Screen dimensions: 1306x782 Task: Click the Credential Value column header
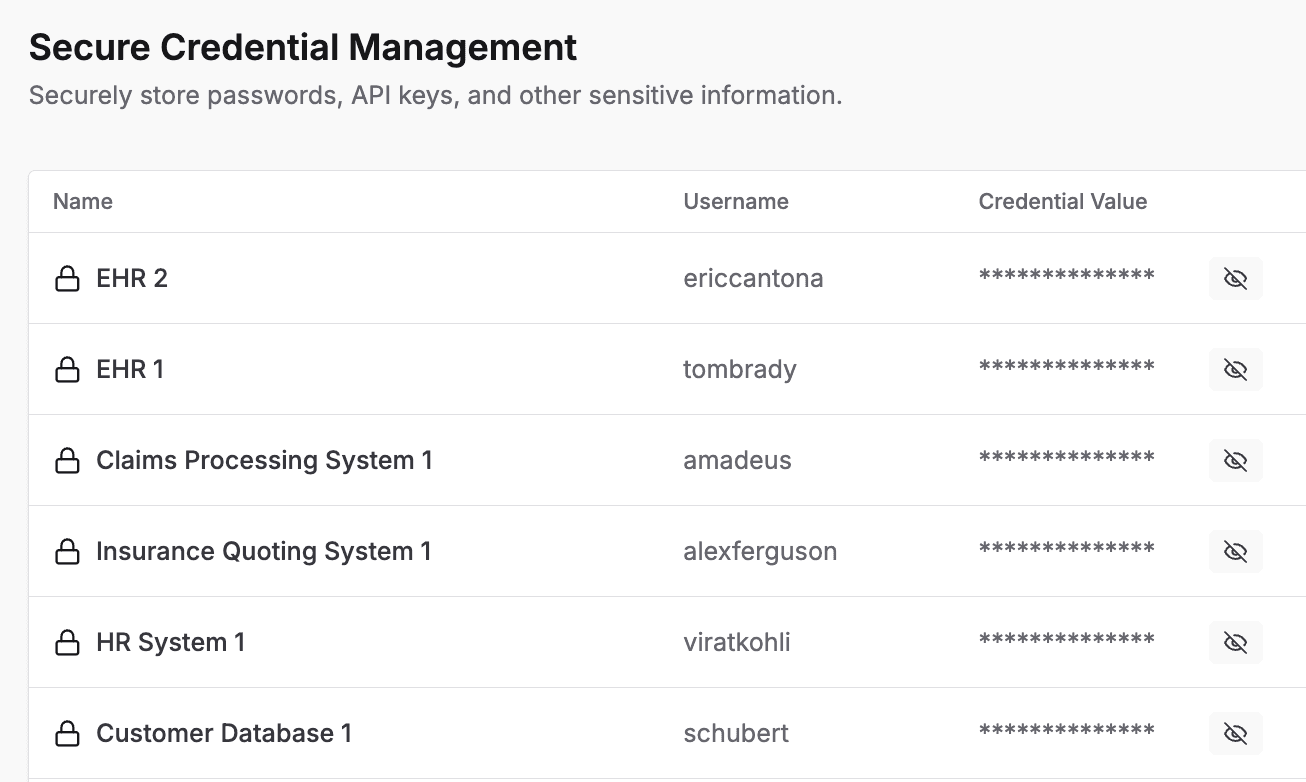click(1062, 202)
